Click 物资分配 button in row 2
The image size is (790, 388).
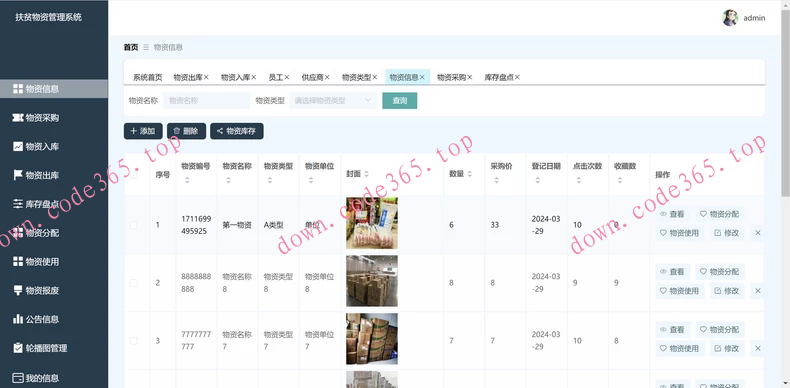tap(719, 272)
